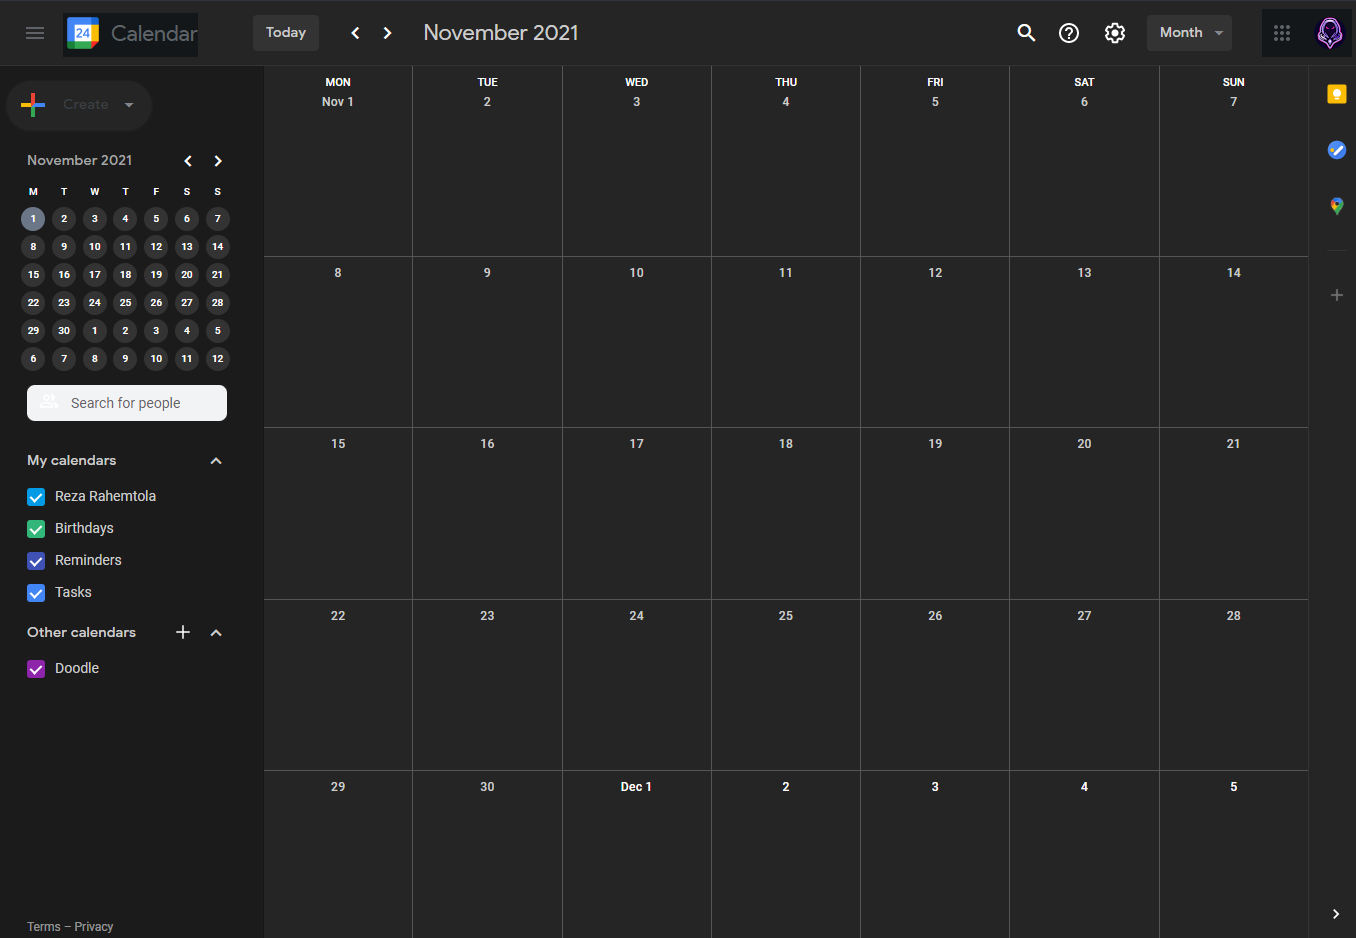Collapse the My calendars section
Image resolution: width=1356 pixels, height=938 pixels.
pos(215,460)
